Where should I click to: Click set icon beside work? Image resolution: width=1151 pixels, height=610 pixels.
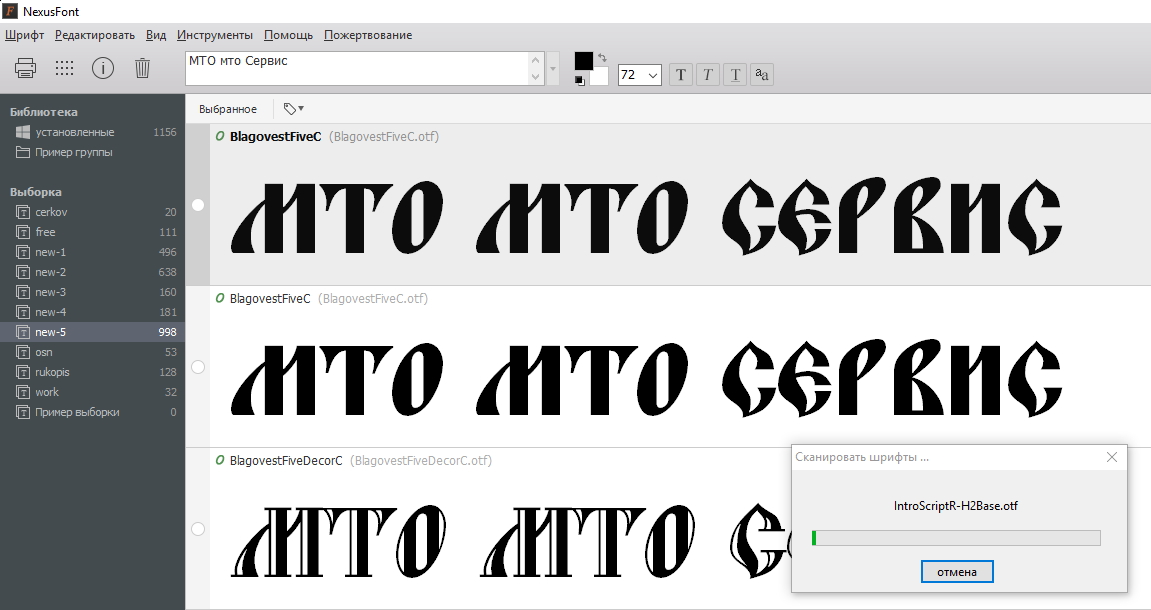23,391
